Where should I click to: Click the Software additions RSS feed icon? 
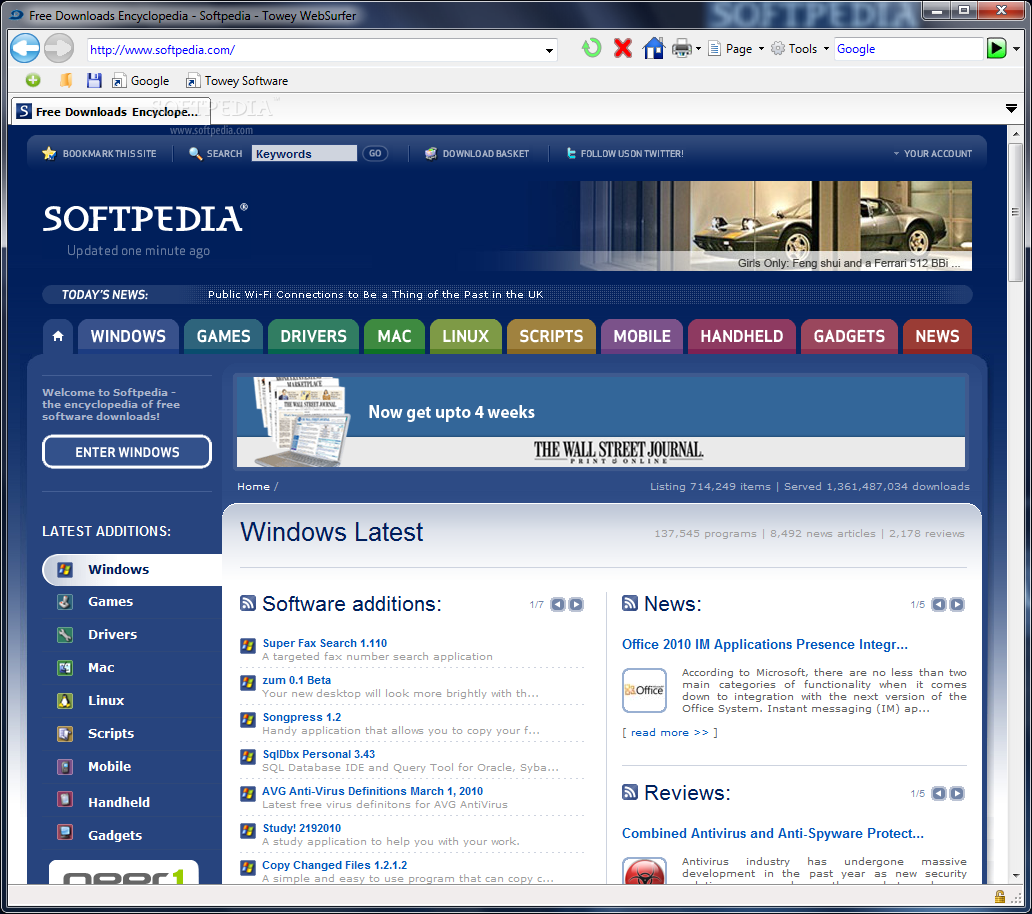[247, 603]
